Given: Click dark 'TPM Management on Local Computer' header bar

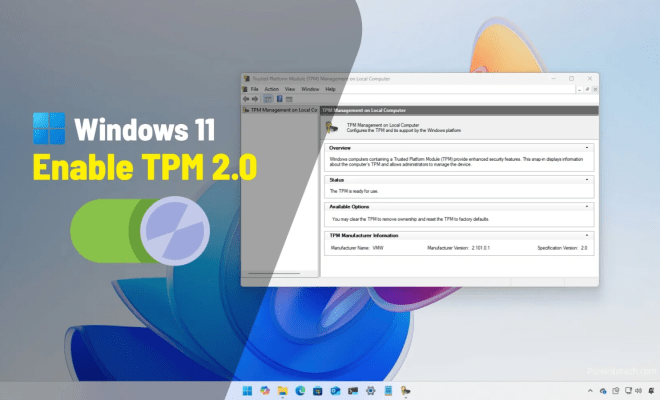Looking at the screenshot, I should pyautogui.click(x=459, y=110).
